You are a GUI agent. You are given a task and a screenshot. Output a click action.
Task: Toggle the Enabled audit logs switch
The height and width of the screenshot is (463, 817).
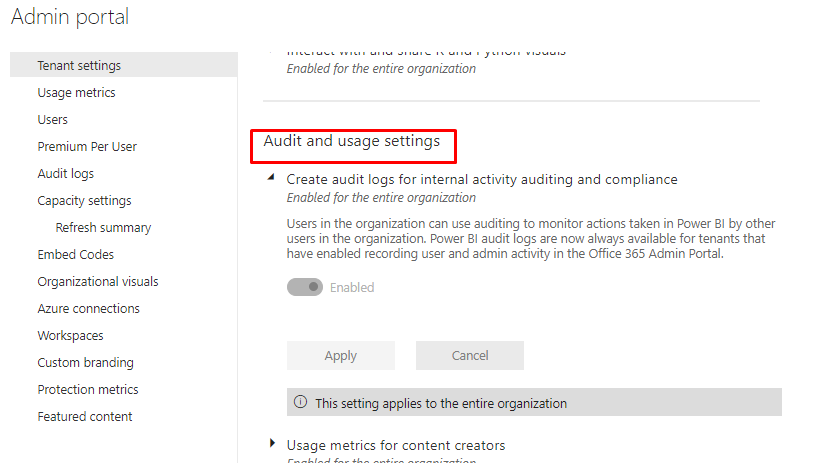click(305, 287)
